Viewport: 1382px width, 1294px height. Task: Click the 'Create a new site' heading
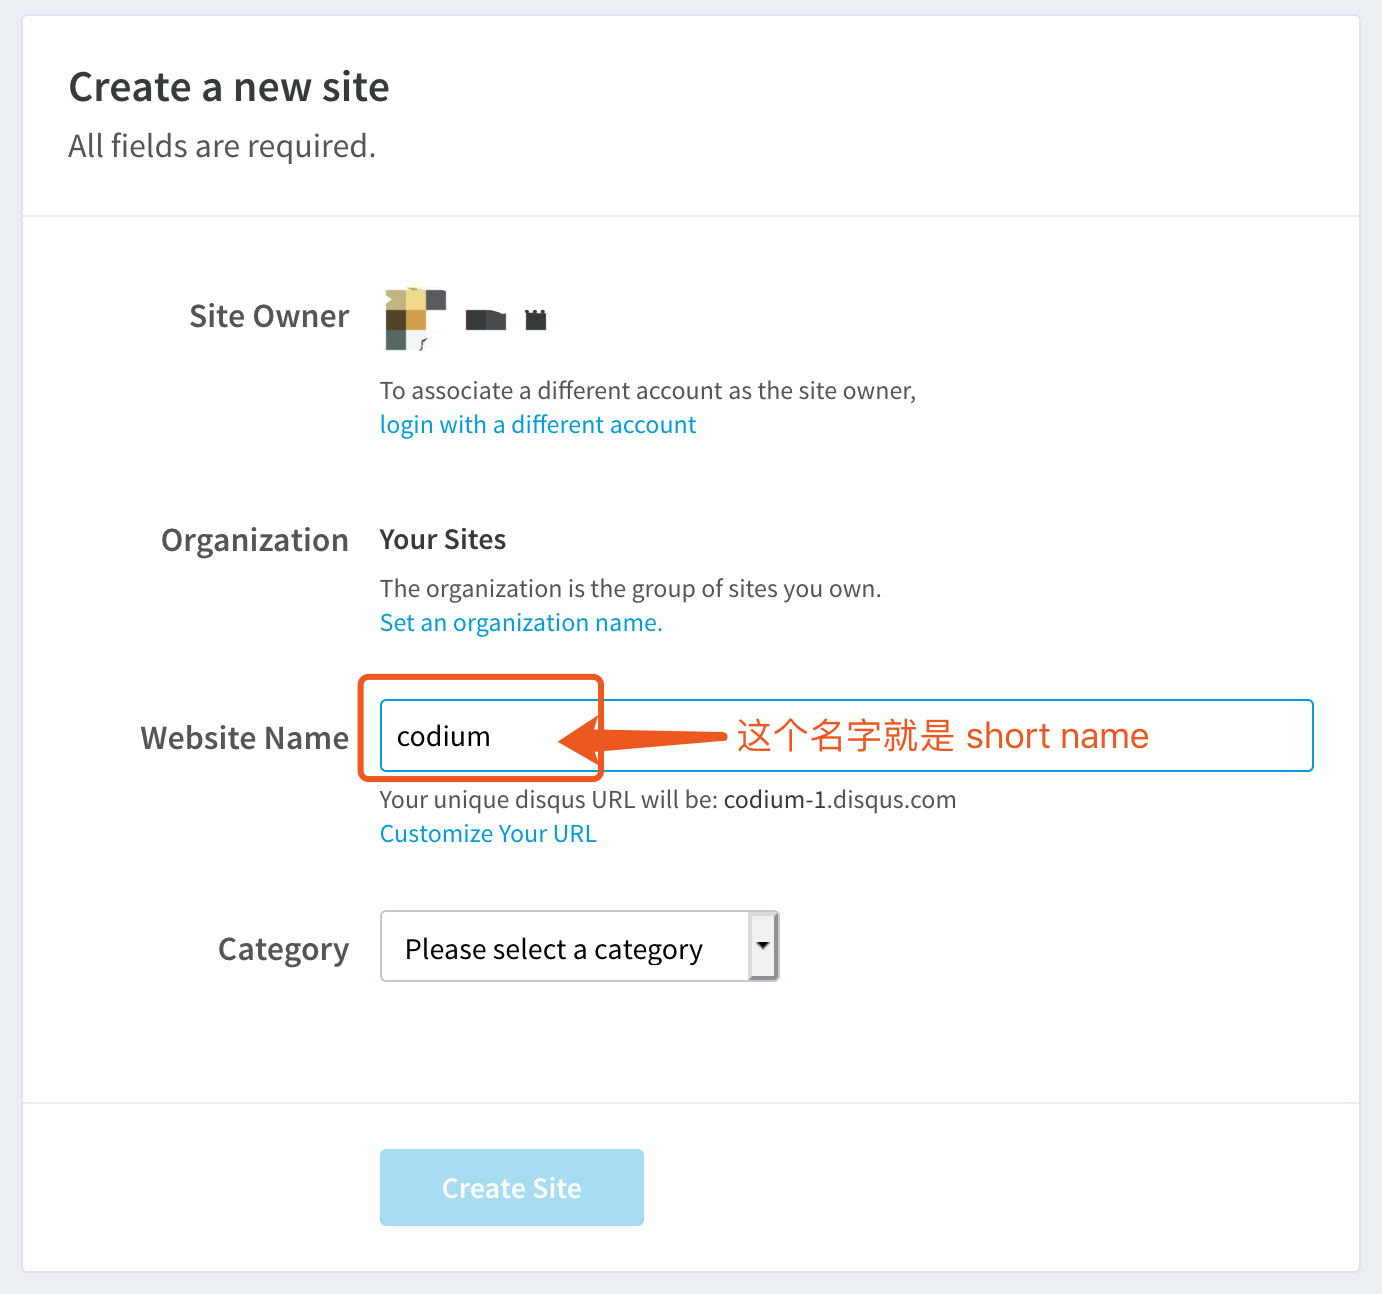coord(229,88)
